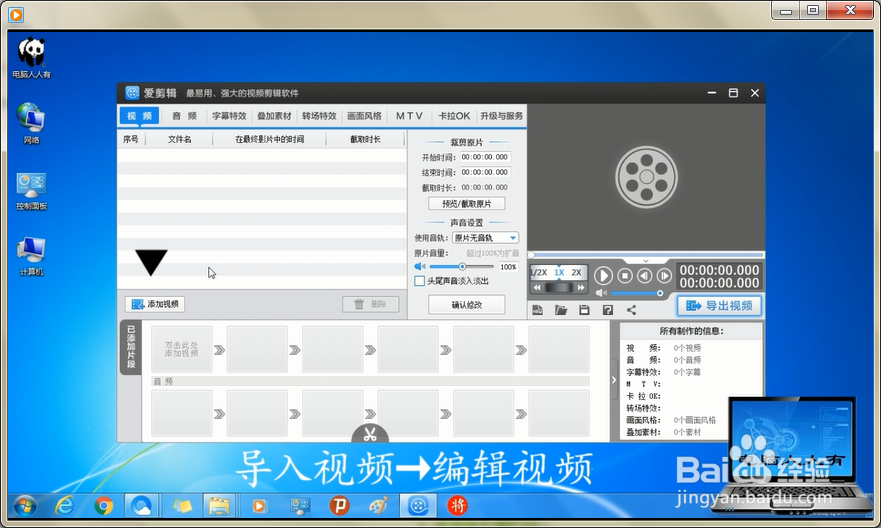Click the greyed 删除 trash button
Image resolution: width=881 pixels, height=528 pixels.
pos(371,304)
